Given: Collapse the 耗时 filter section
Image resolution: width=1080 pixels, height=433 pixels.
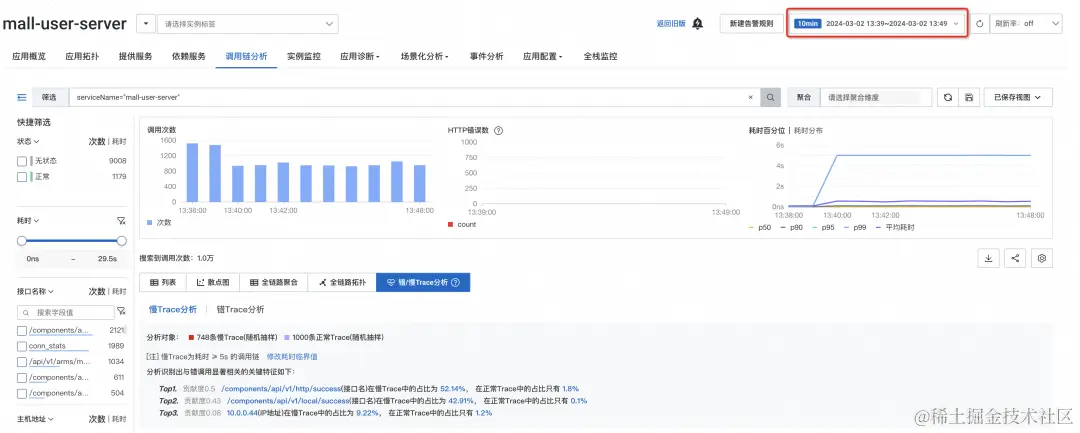Looking at the screenshot, I should [x=28, y=221].
